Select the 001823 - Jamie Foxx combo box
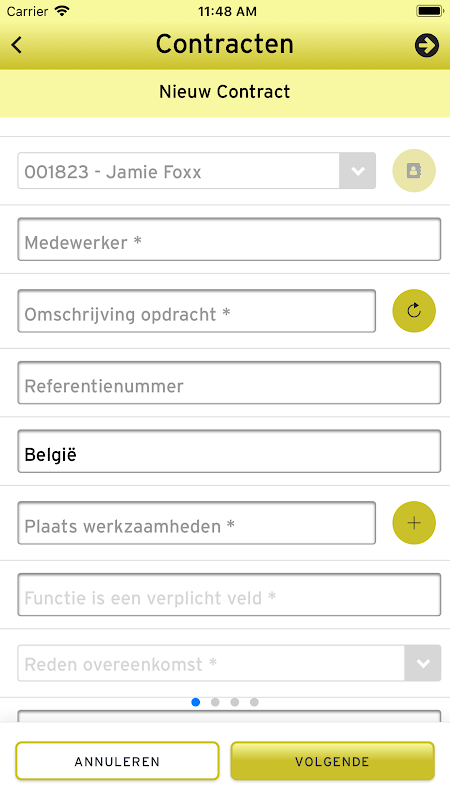Viewport: 450px width, 800px height. tap(197, 171)
